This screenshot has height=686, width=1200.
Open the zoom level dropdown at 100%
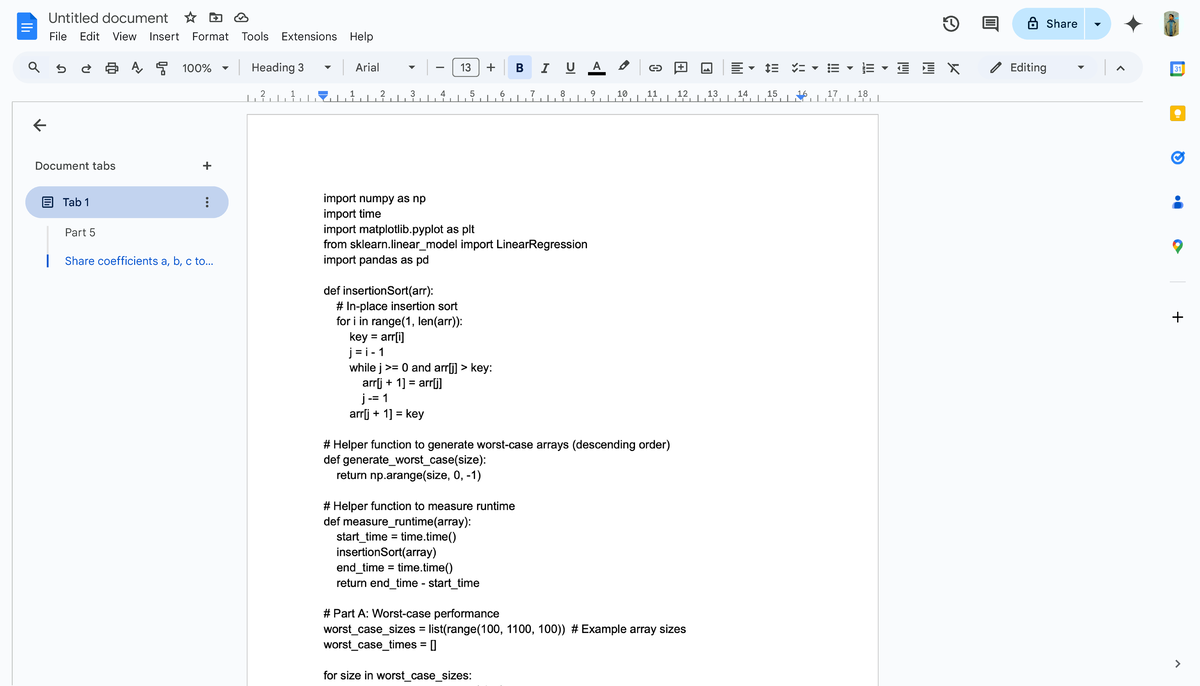[205, 68]
